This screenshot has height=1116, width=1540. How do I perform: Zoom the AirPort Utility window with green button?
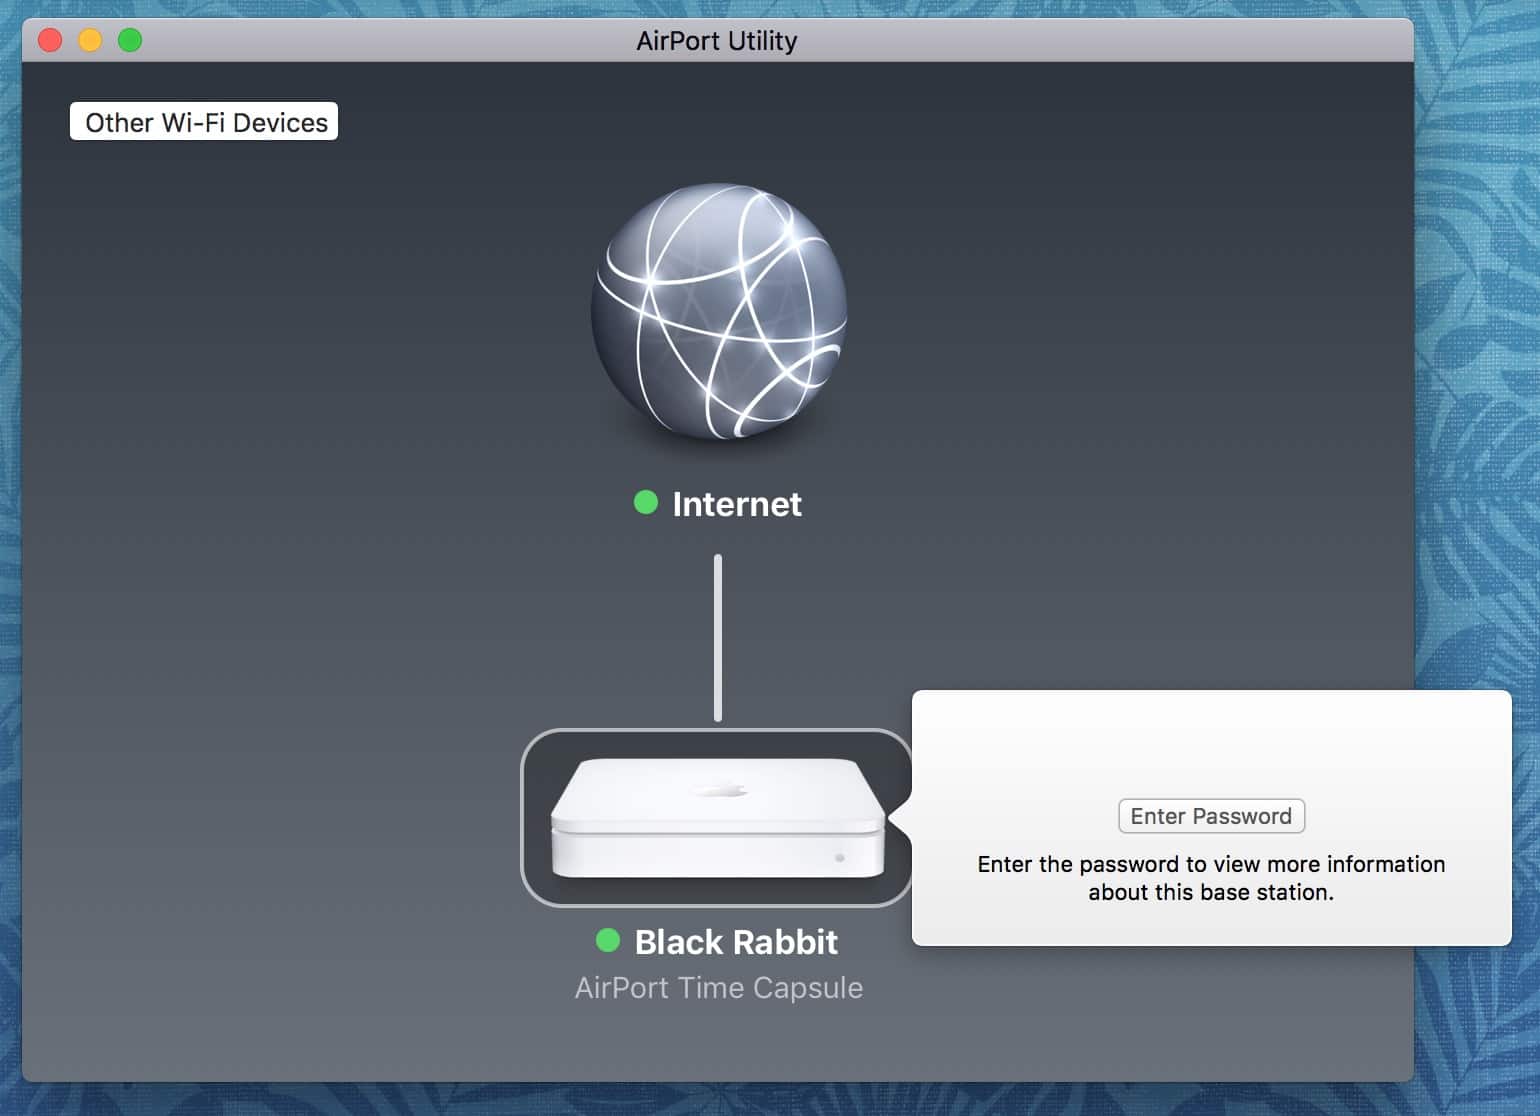tap(130, 40)
